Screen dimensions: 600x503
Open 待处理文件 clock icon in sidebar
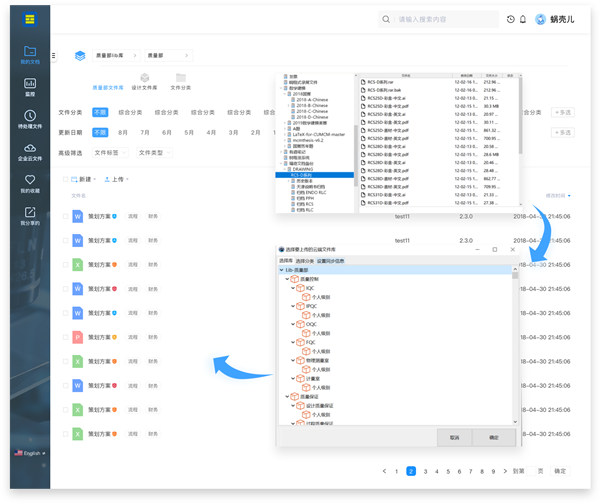[x=30, y=121]
